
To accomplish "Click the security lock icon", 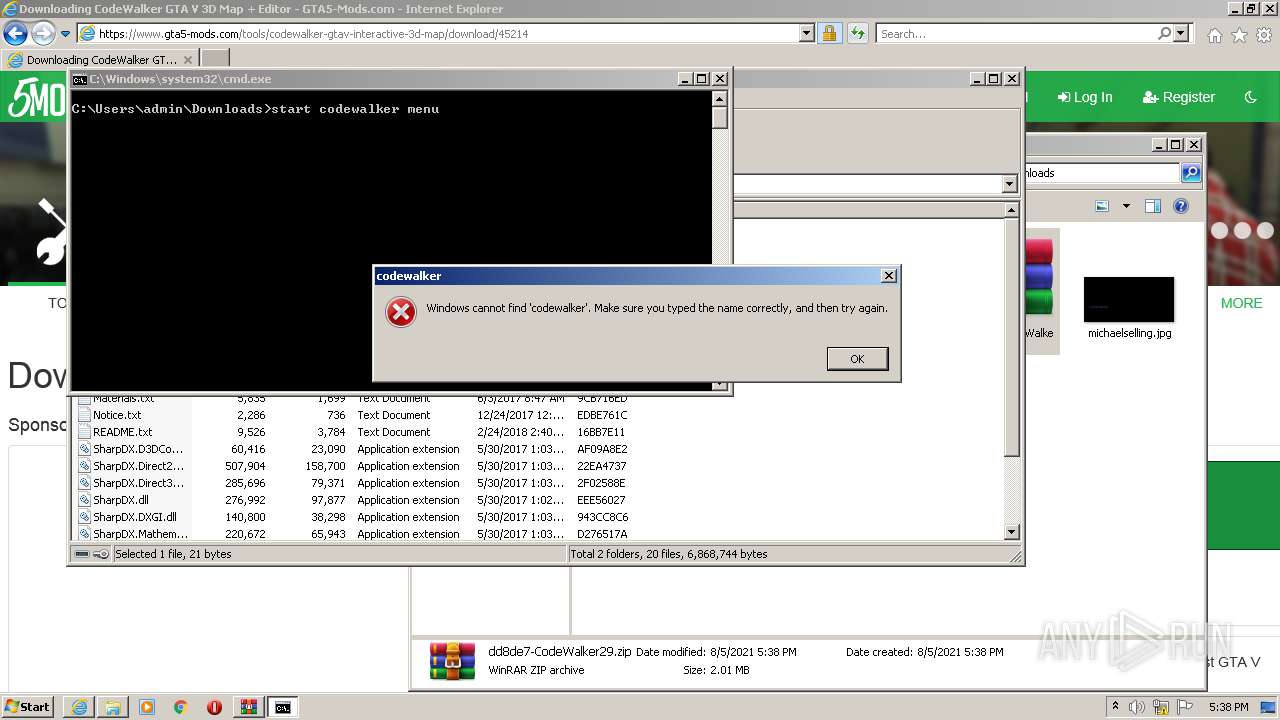I will pyautogui.click(x=829, y=33).
